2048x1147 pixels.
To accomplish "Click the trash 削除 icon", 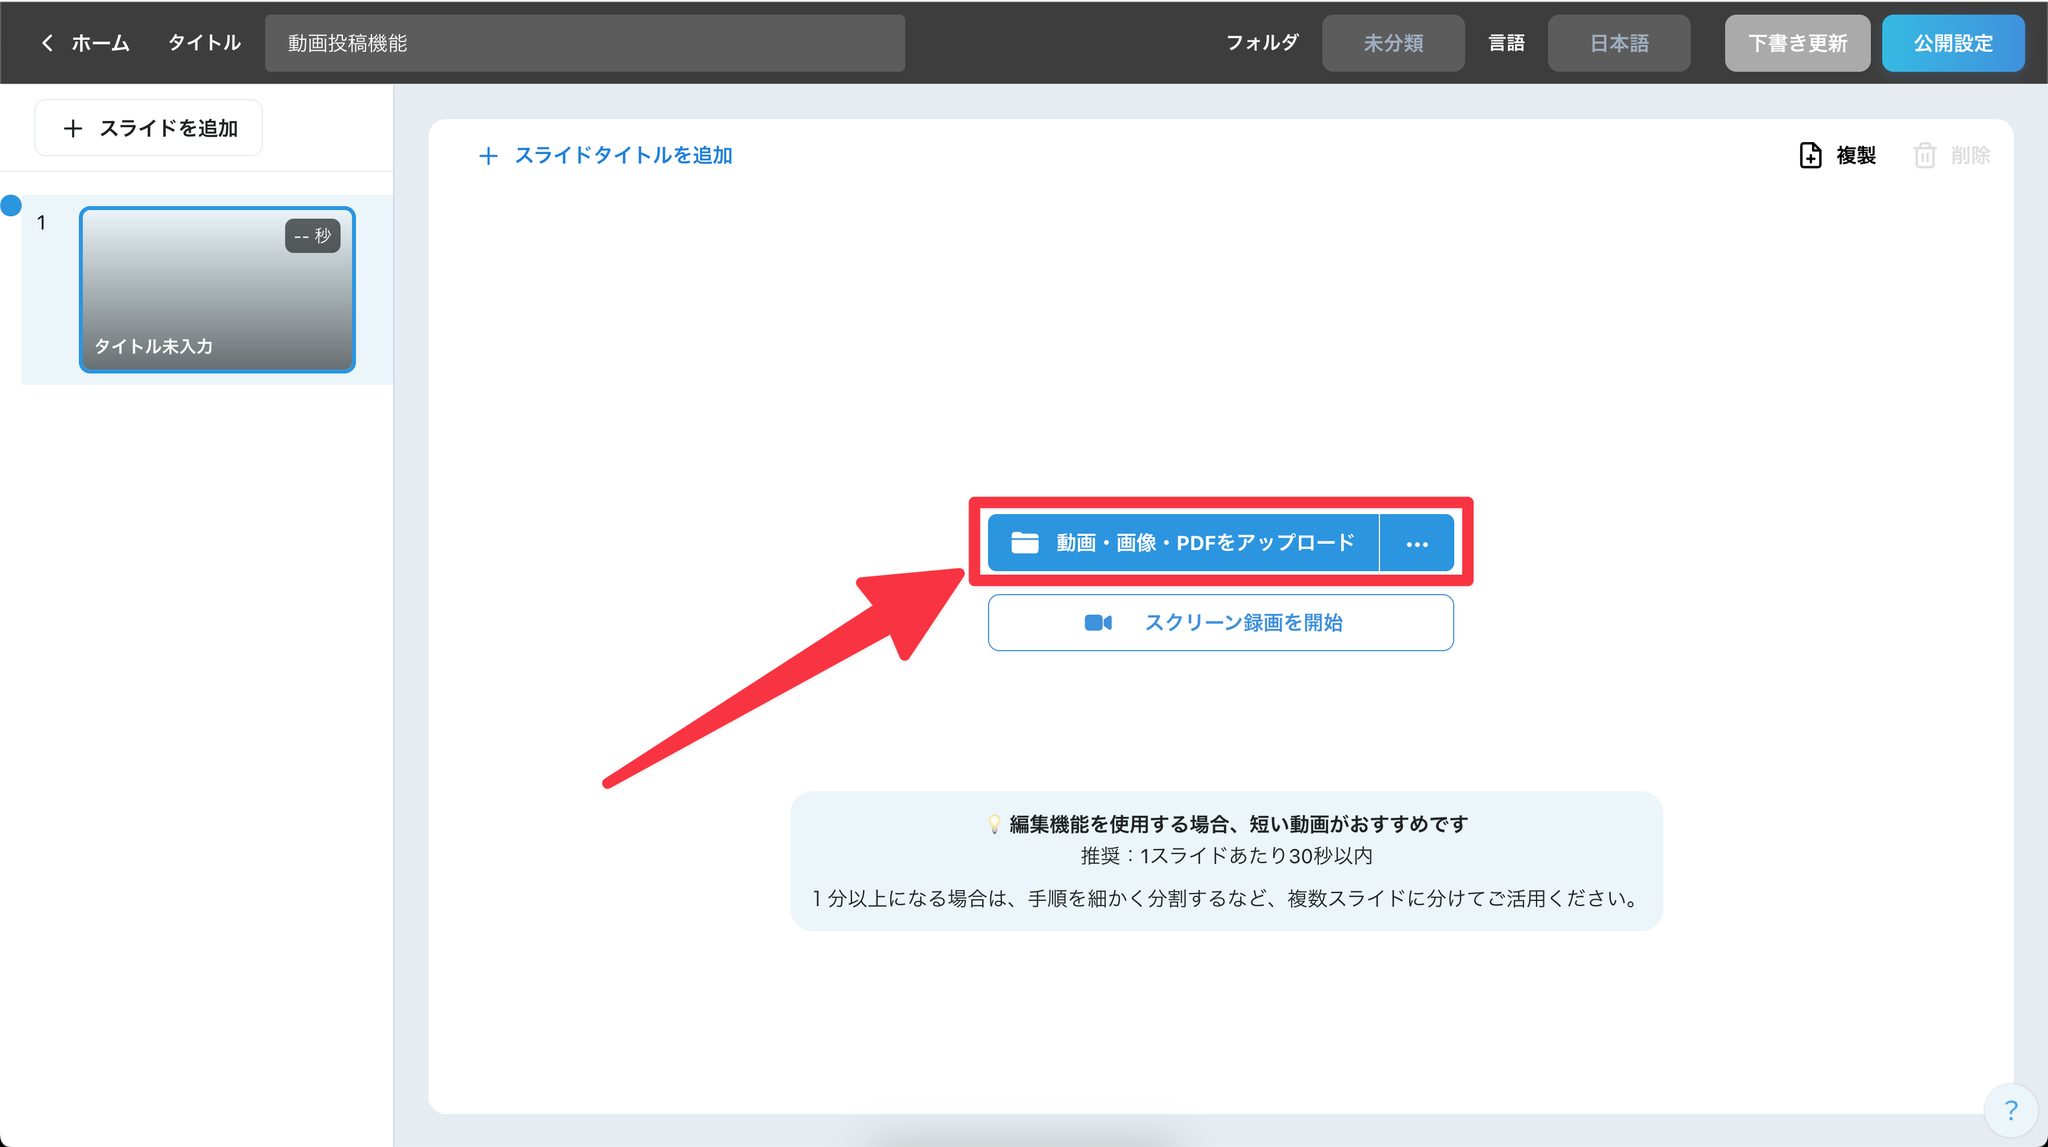I will [1924, 155].
